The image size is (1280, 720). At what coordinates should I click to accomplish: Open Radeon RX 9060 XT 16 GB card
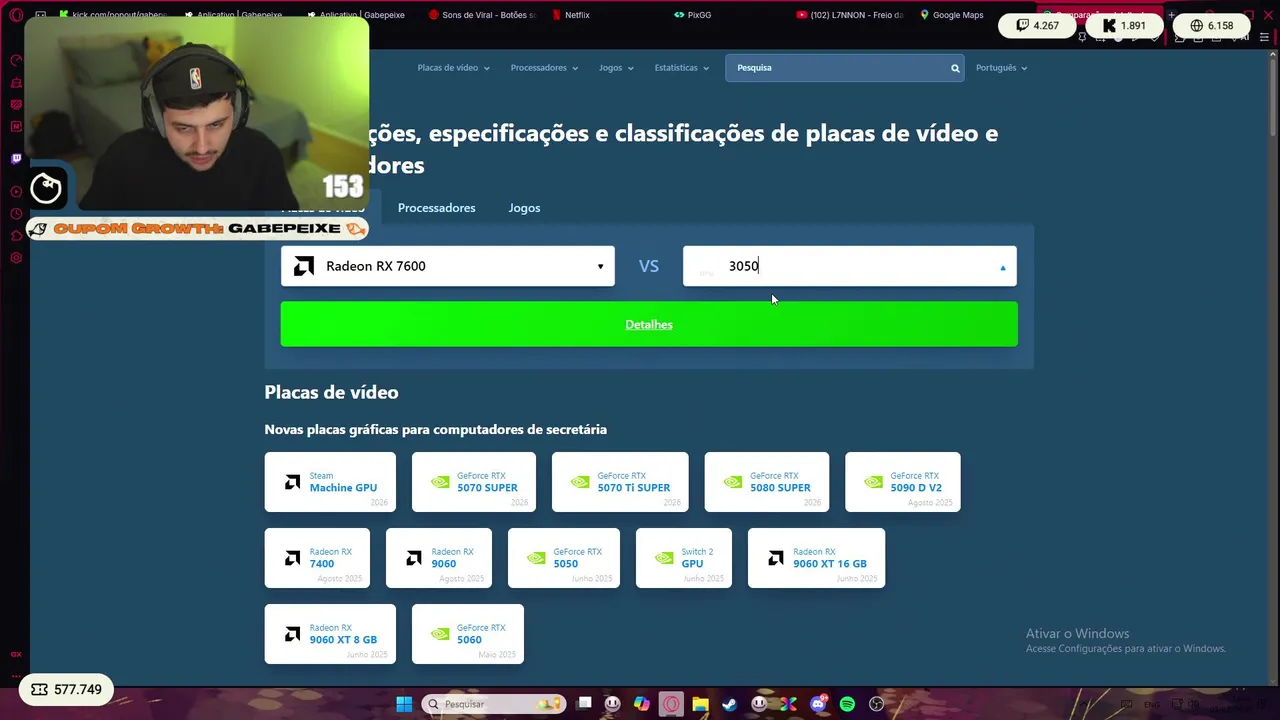[816, 558]
